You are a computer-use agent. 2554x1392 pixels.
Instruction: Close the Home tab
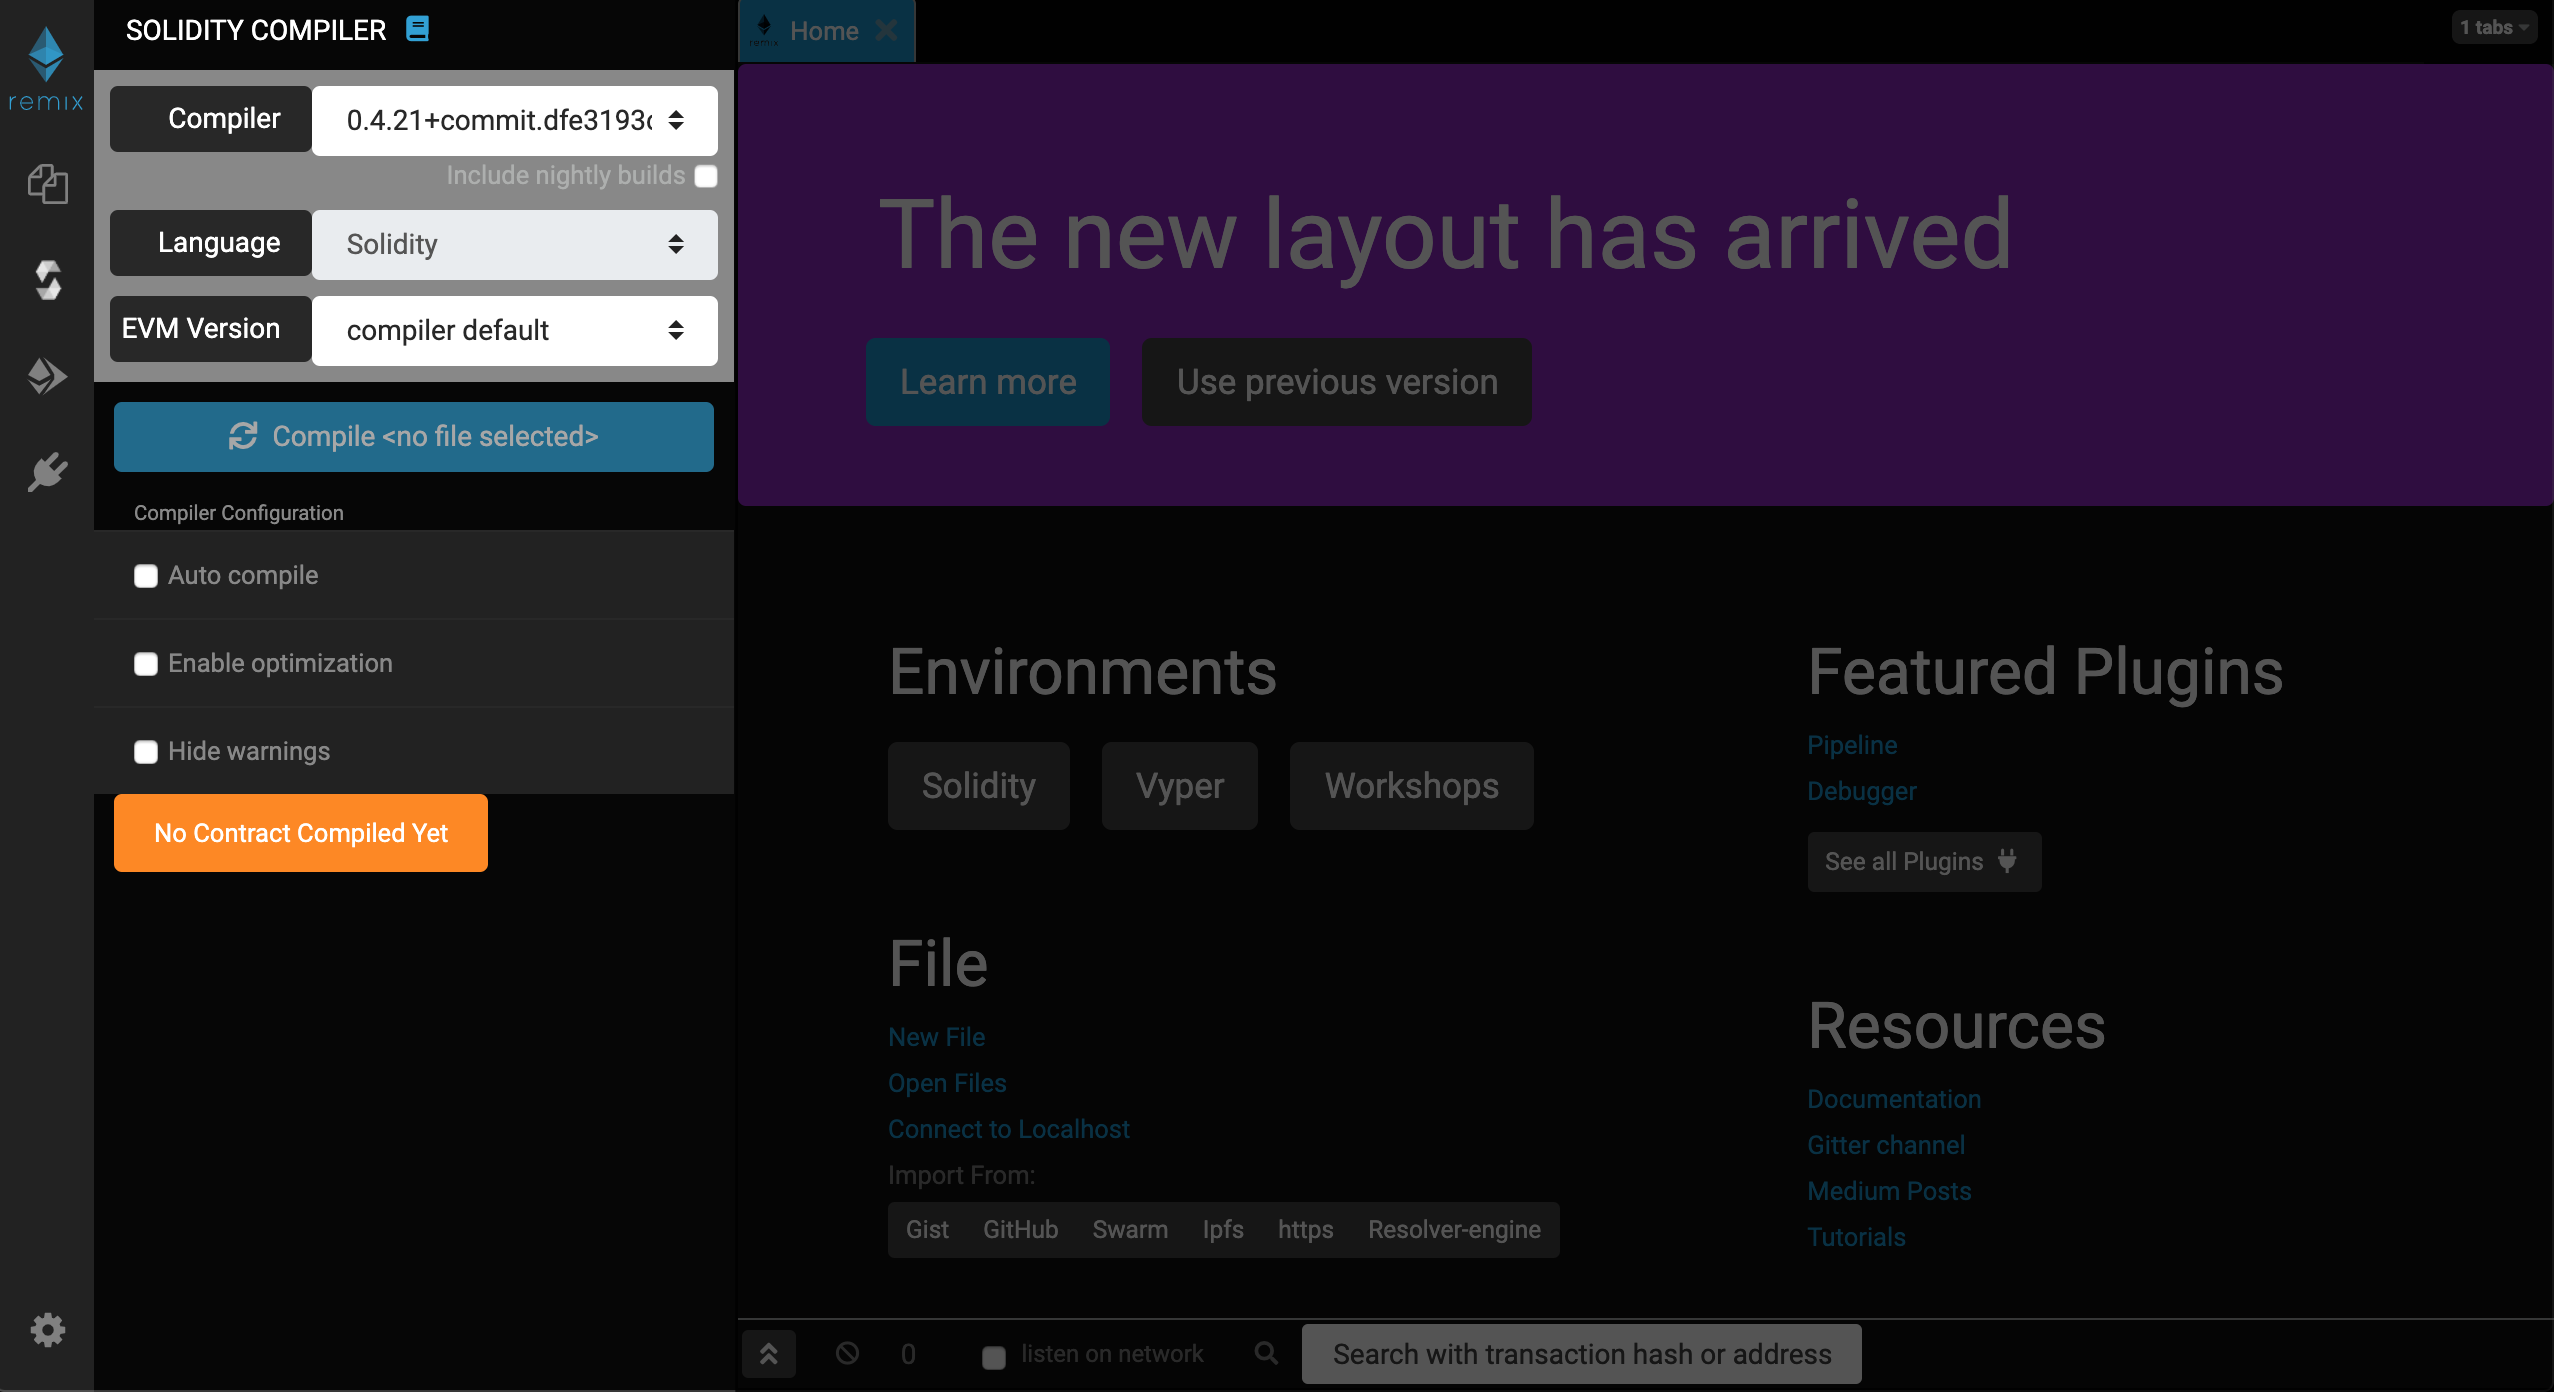(886, 30)
